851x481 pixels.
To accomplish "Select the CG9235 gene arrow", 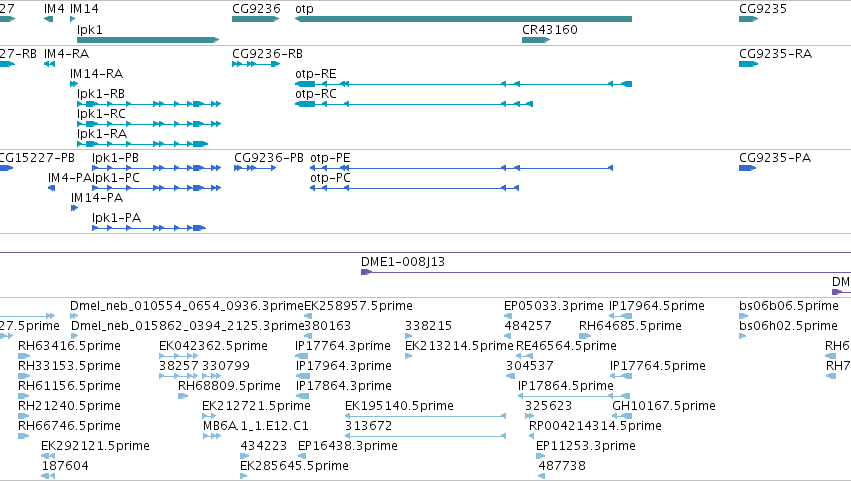I will pos(748,19).
